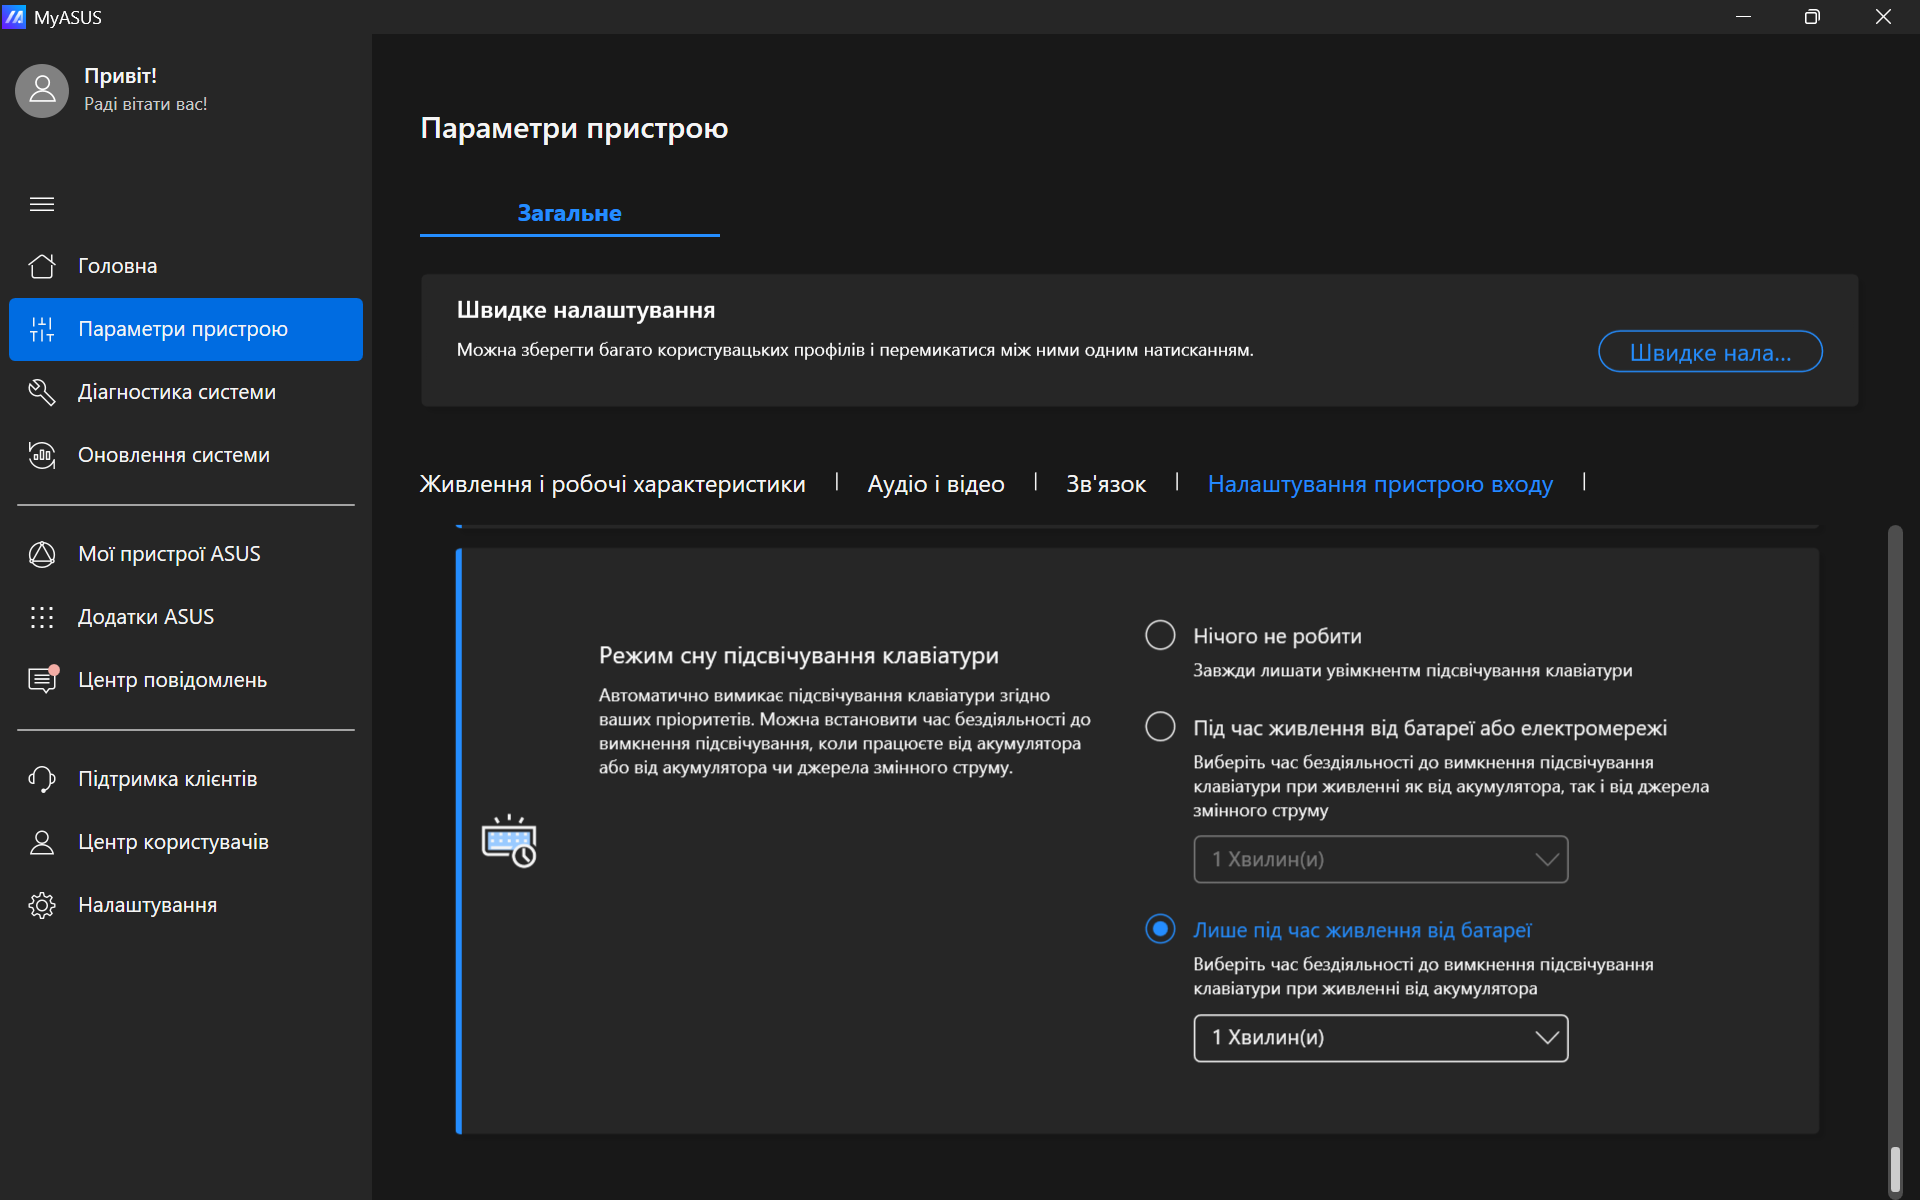
Task: Click the hamburger menu icon in sidebar
Action: click(x=42, y=204)
